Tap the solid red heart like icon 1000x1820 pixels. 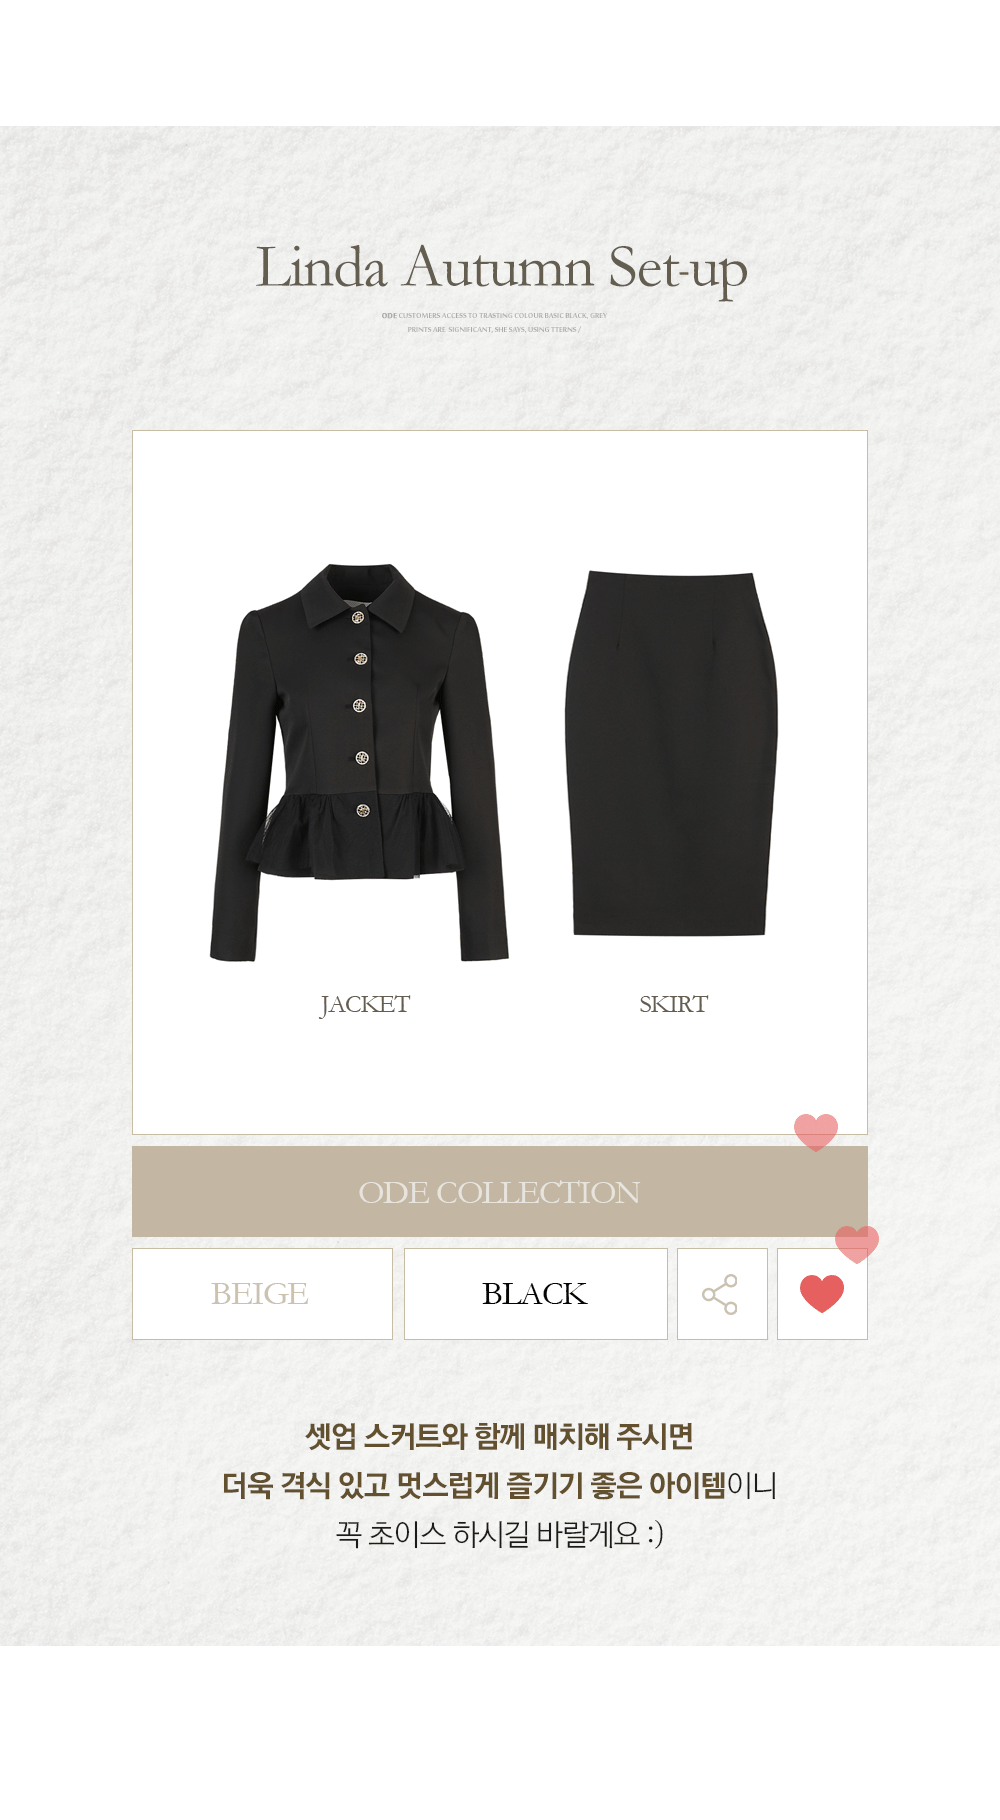click(x=822, y=1294)
